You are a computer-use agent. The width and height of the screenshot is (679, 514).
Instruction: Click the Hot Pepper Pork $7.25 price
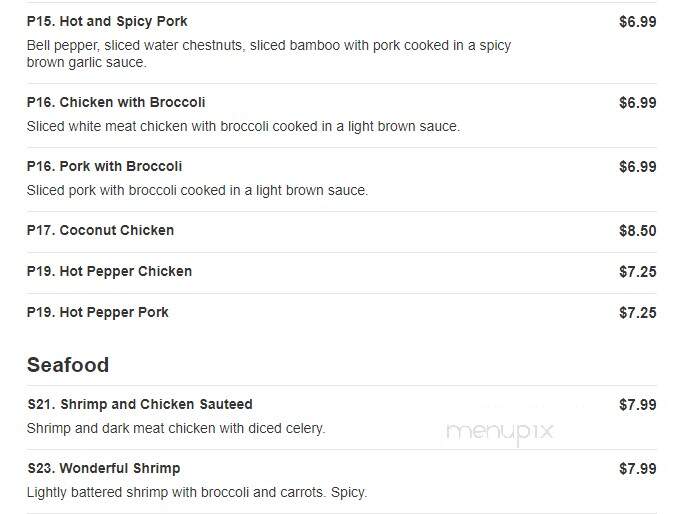[637, 313]
